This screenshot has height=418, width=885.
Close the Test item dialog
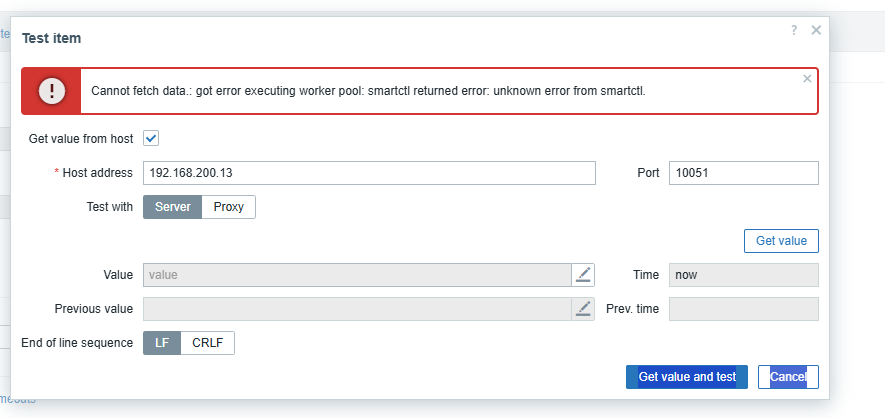point(816,31)
